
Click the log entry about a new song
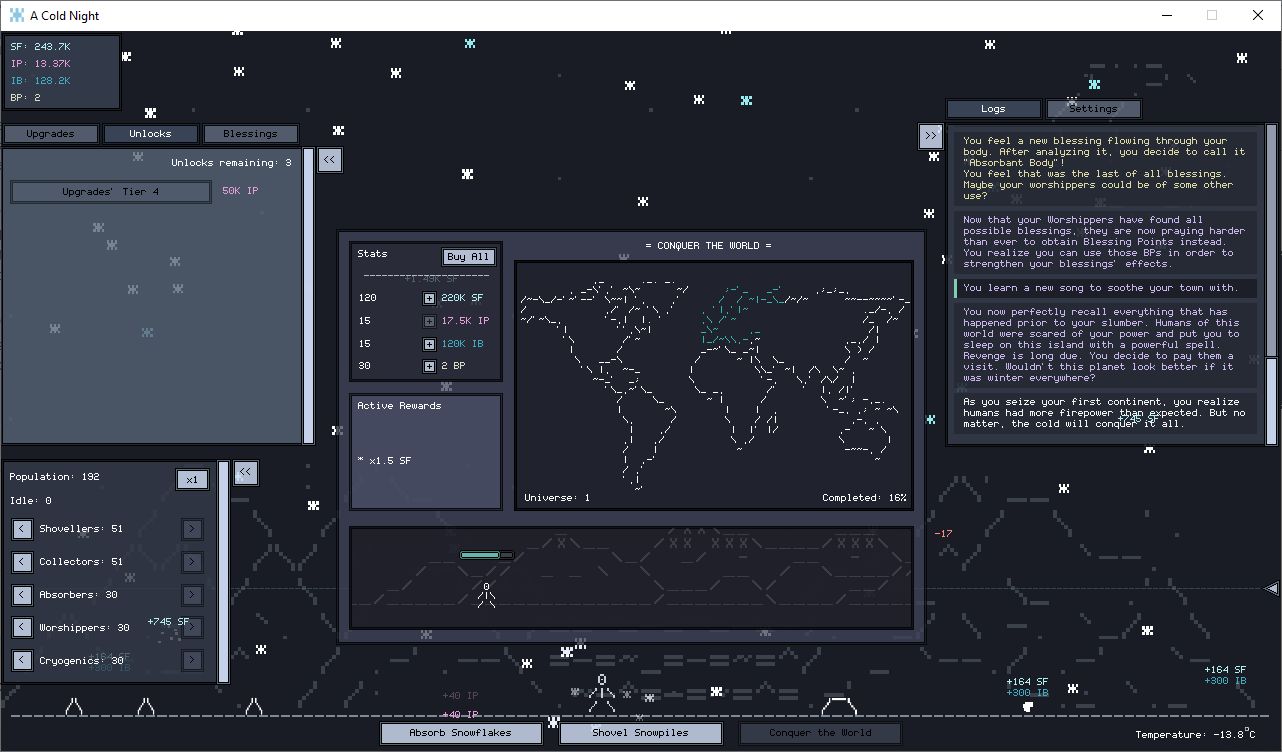click(x=1106, y=288)
